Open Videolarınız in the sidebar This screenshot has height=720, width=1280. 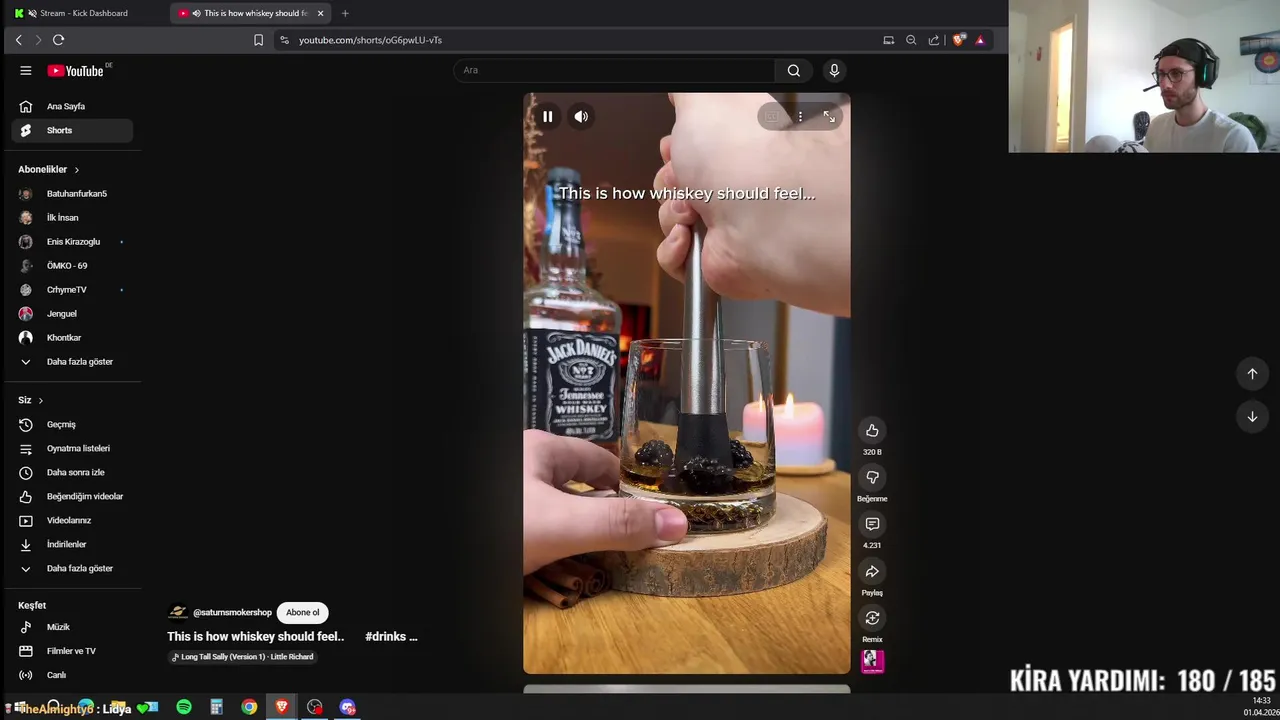pos(72,521)
